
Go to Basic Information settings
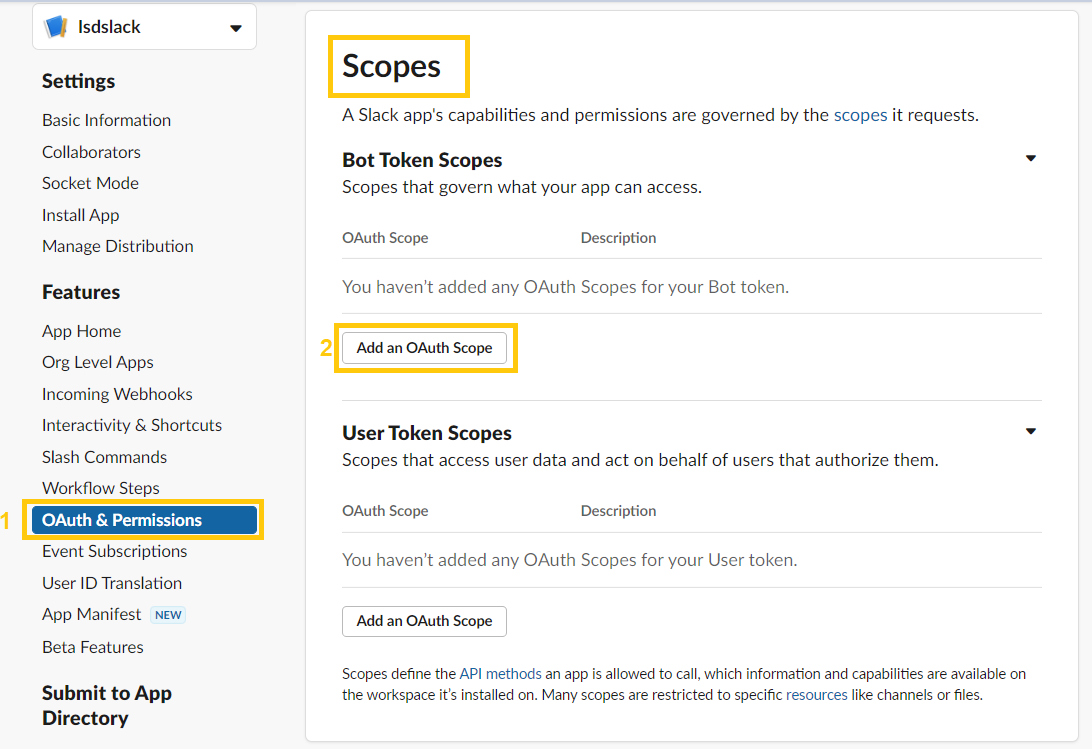pyautogui.click(x=106, y=120)
